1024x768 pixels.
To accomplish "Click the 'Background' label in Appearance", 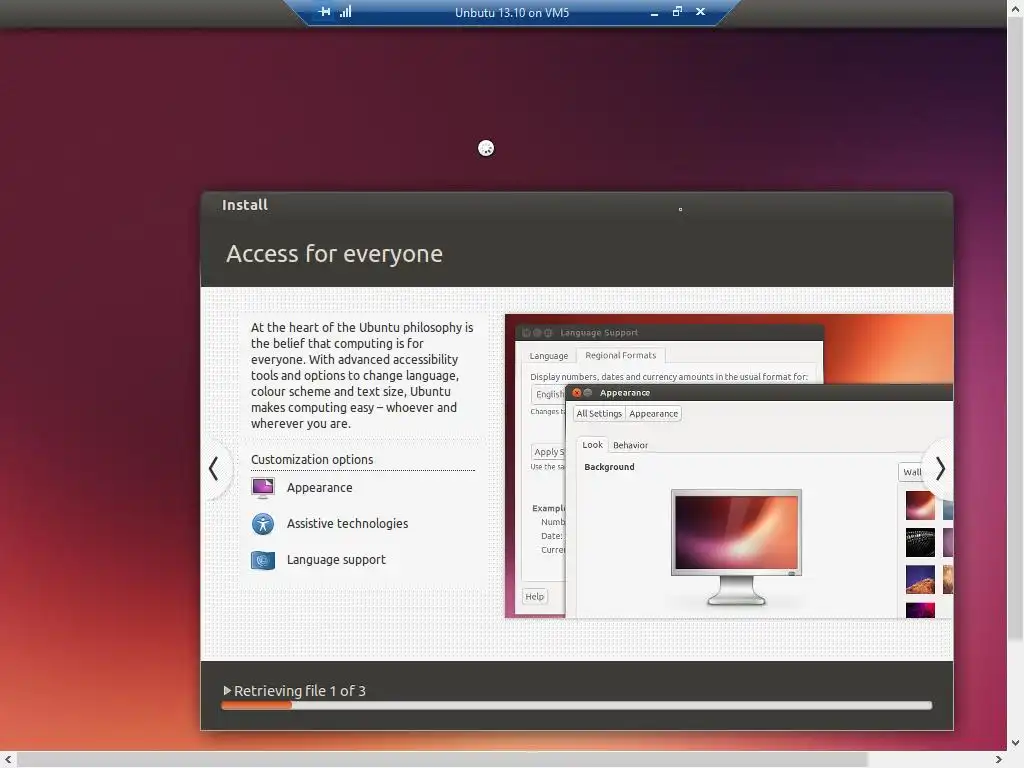I will (609, 467).
